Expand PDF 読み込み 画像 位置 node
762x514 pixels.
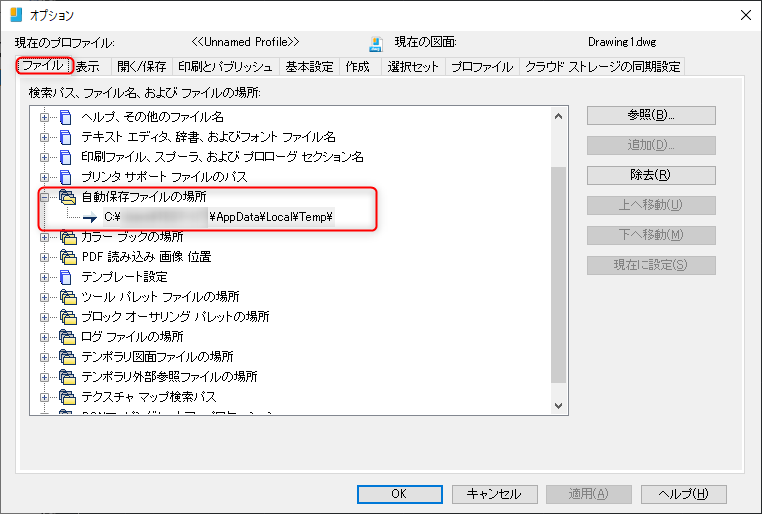(44, 257)
